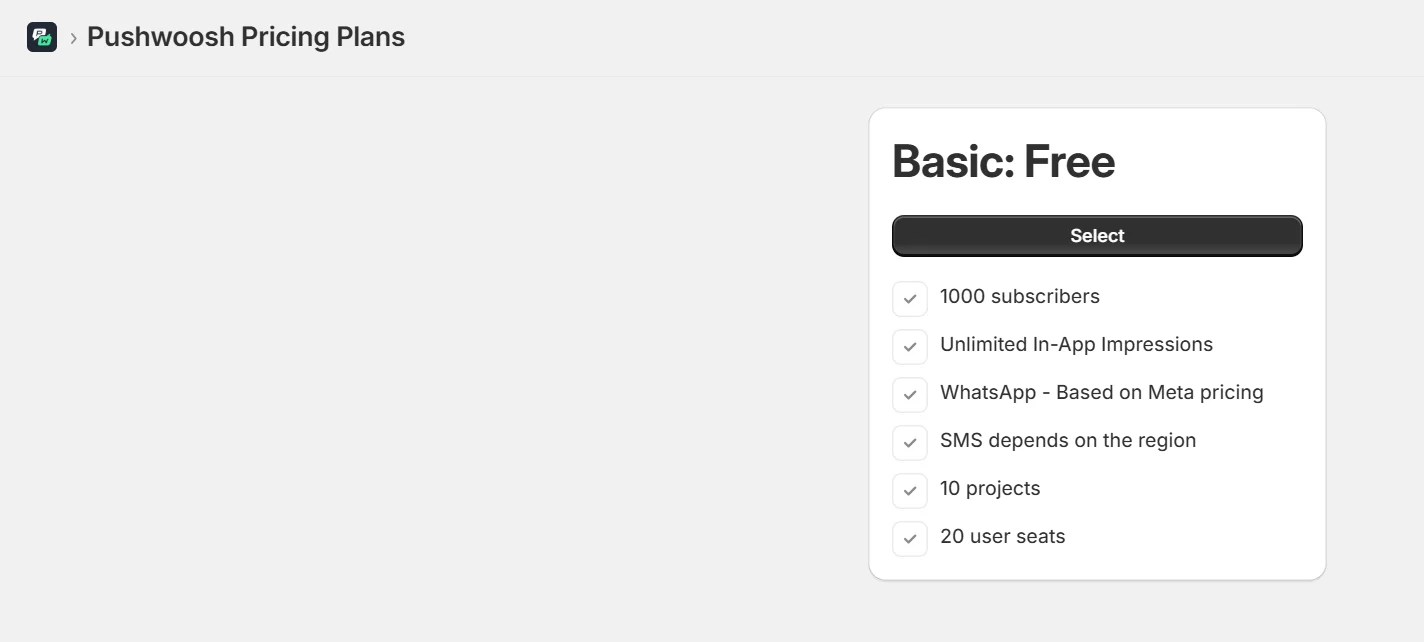Click the Pushwoosh app logo icon

(x=42, y=37)
